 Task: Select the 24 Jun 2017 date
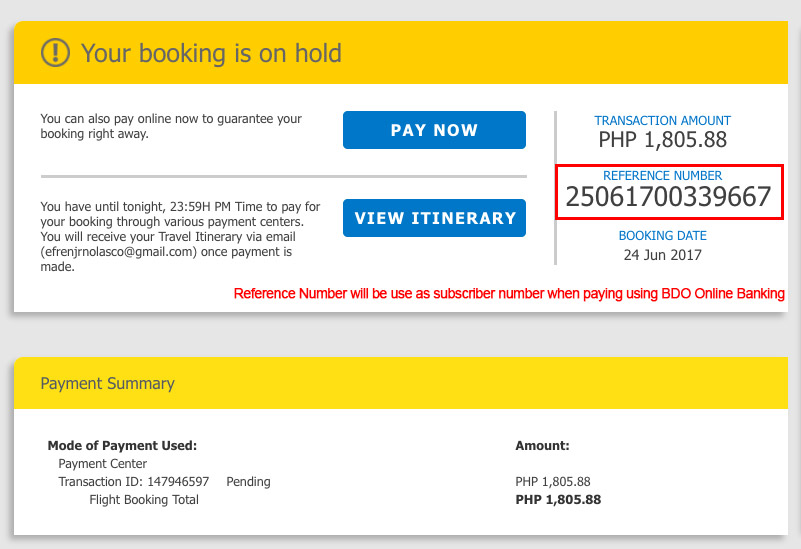tap(663, 255)
